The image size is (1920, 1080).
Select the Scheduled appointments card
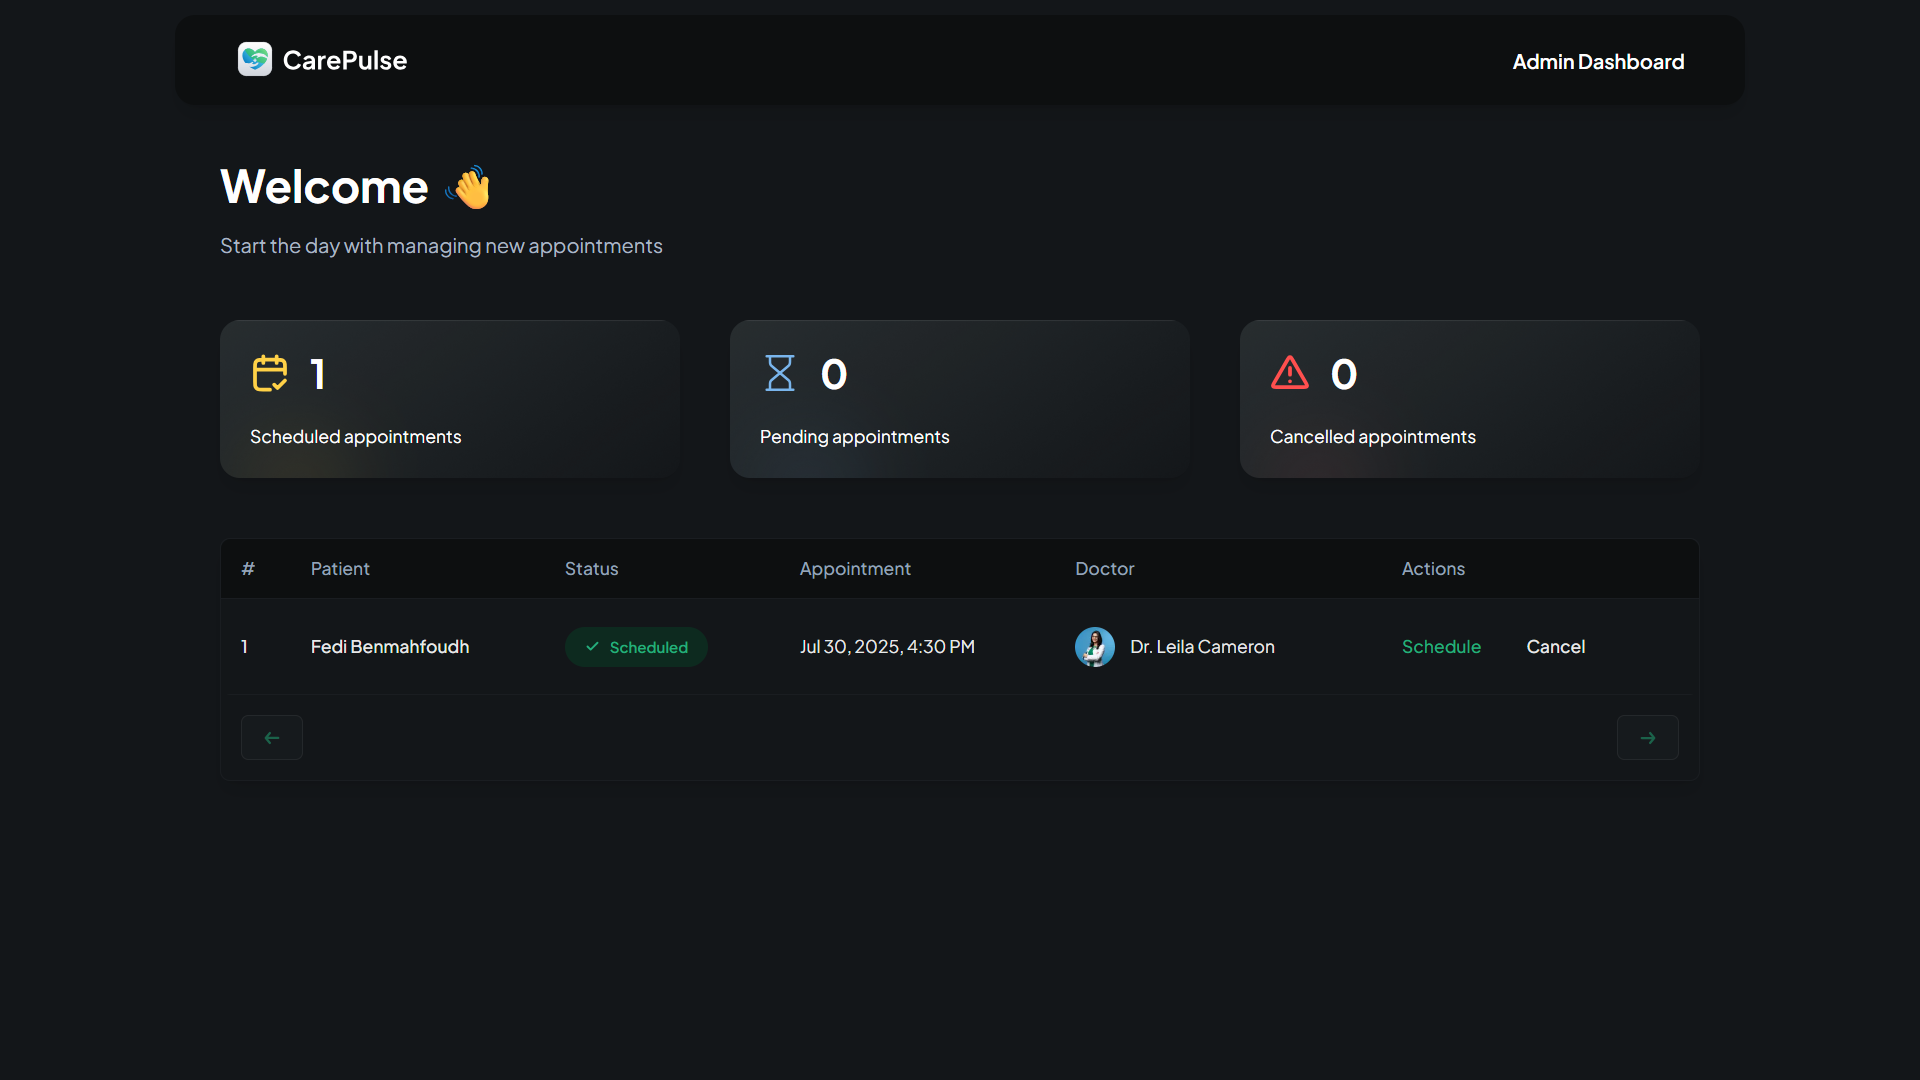(x=450, y=399)
